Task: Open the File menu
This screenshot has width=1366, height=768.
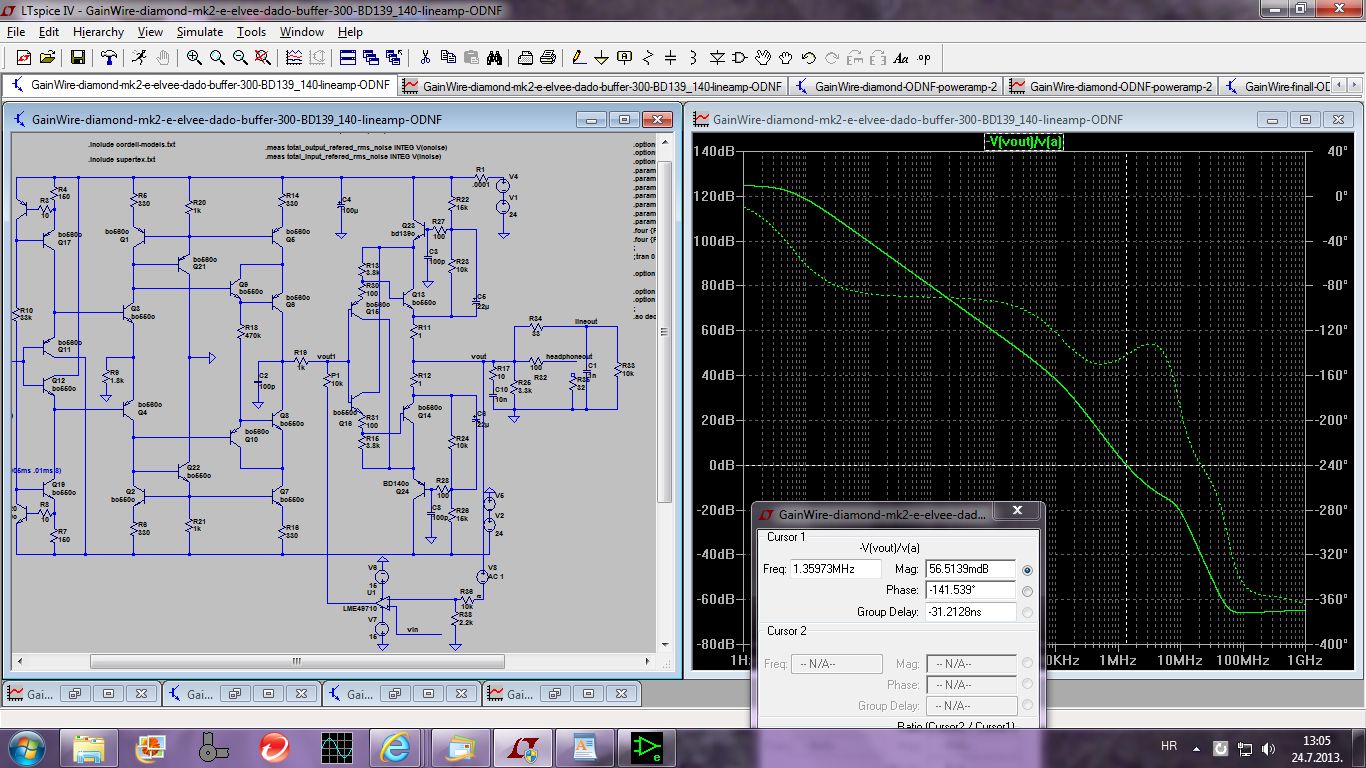Action: coord(15,32)
